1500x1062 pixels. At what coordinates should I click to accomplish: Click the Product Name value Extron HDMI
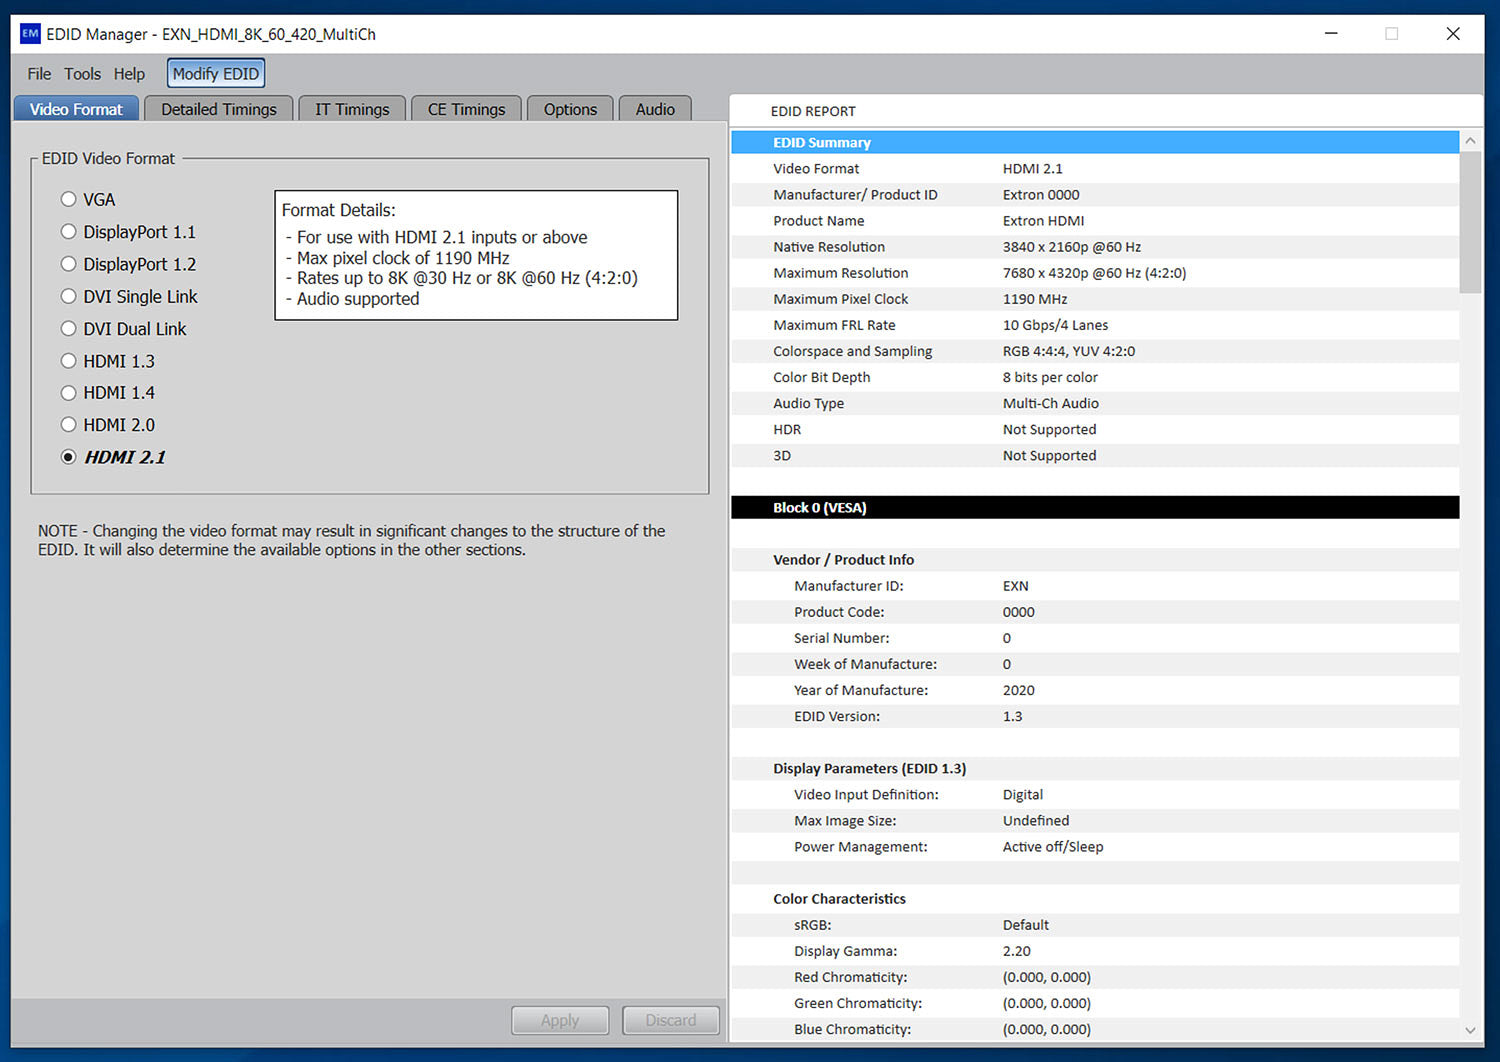pyautogui.click(x=1043, y=221)
